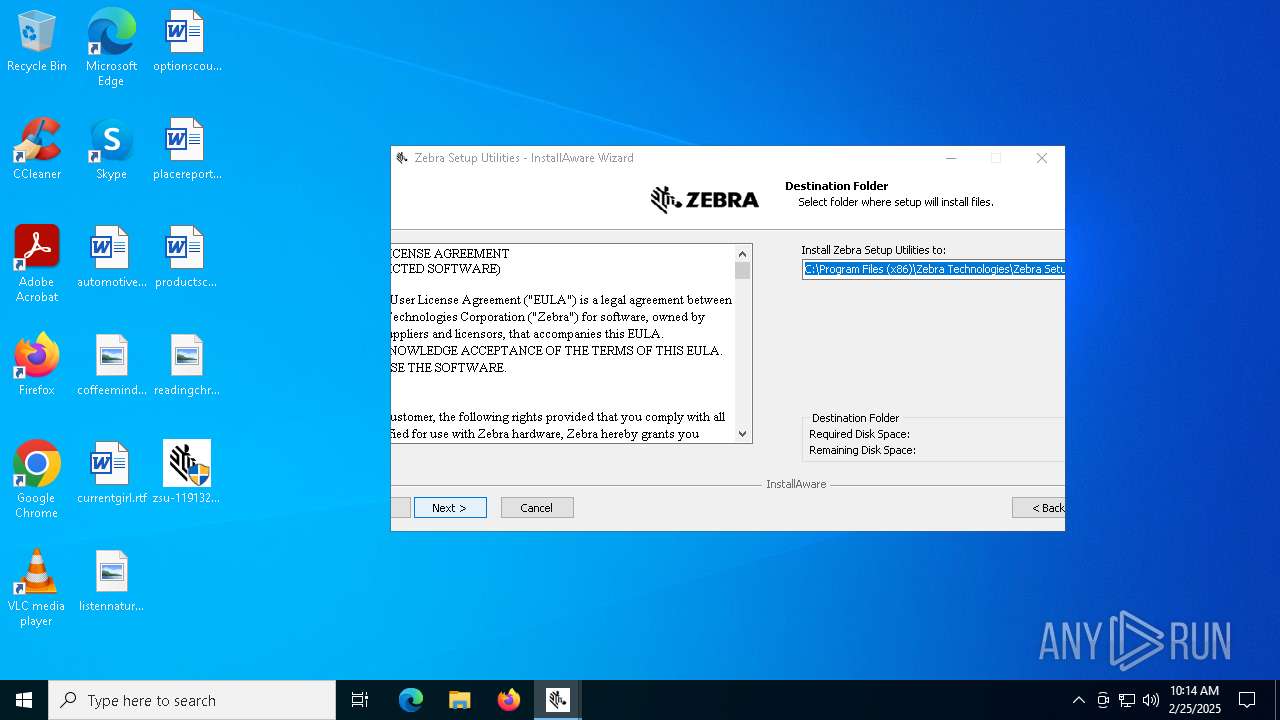
Task: Select currentgirl.rtf document icon
Action: (x=111, y=474)
